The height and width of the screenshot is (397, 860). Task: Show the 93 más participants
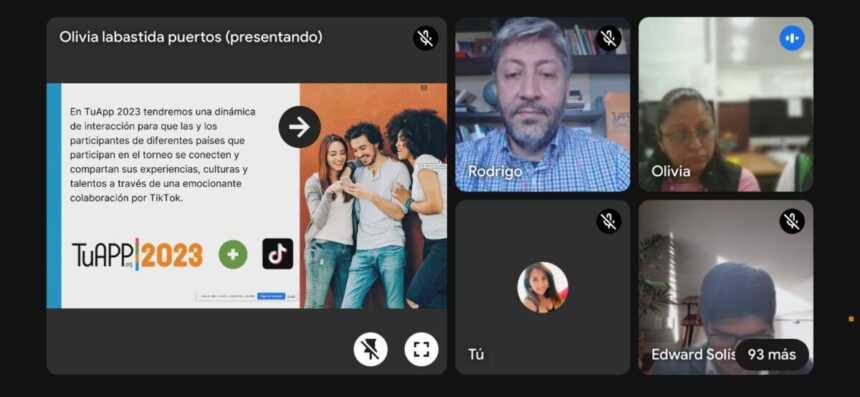pos(772,355)
